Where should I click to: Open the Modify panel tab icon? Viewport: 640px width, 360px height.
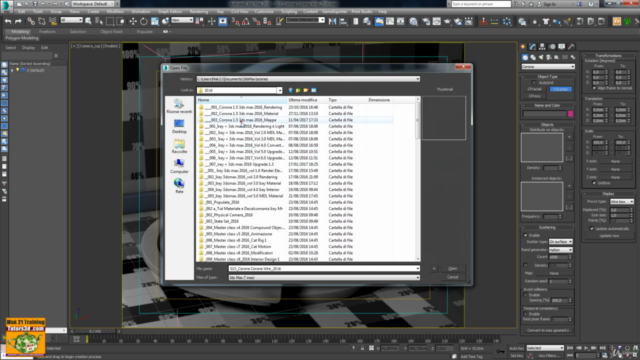(532, 47)
